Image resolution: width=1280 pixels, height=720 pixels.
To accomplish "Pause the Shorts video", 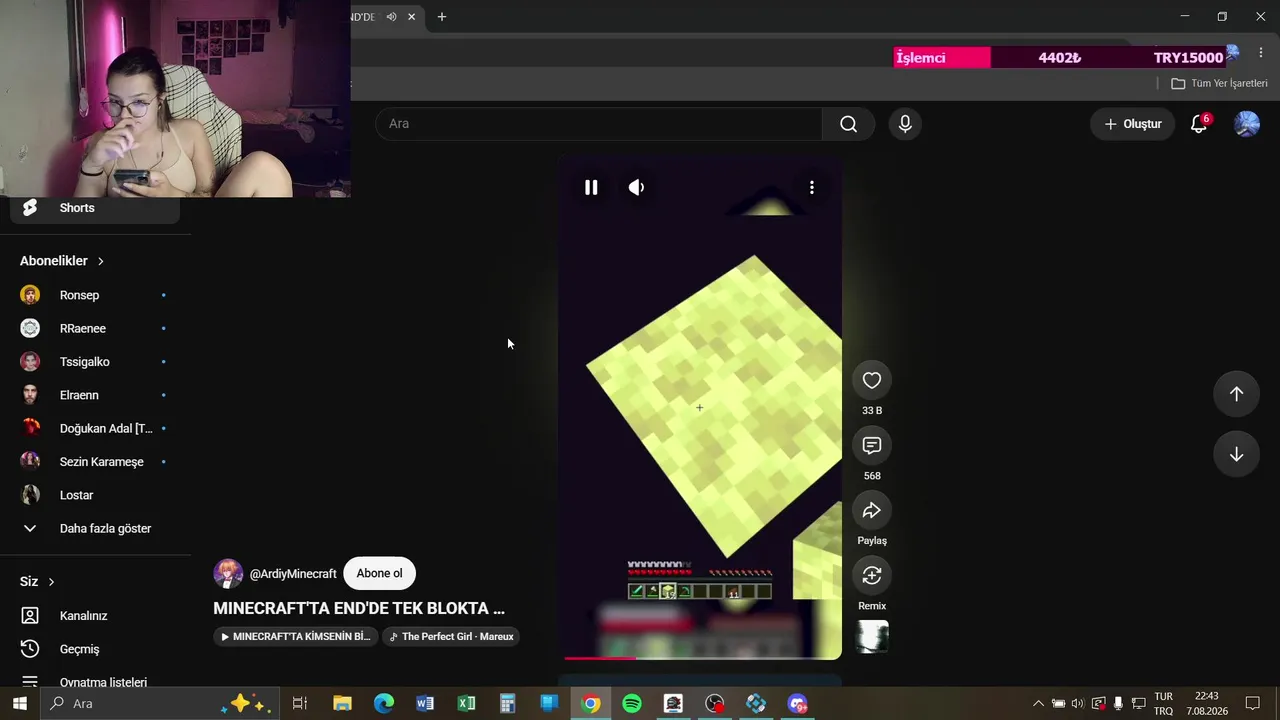I will click(x=591, y=187).
